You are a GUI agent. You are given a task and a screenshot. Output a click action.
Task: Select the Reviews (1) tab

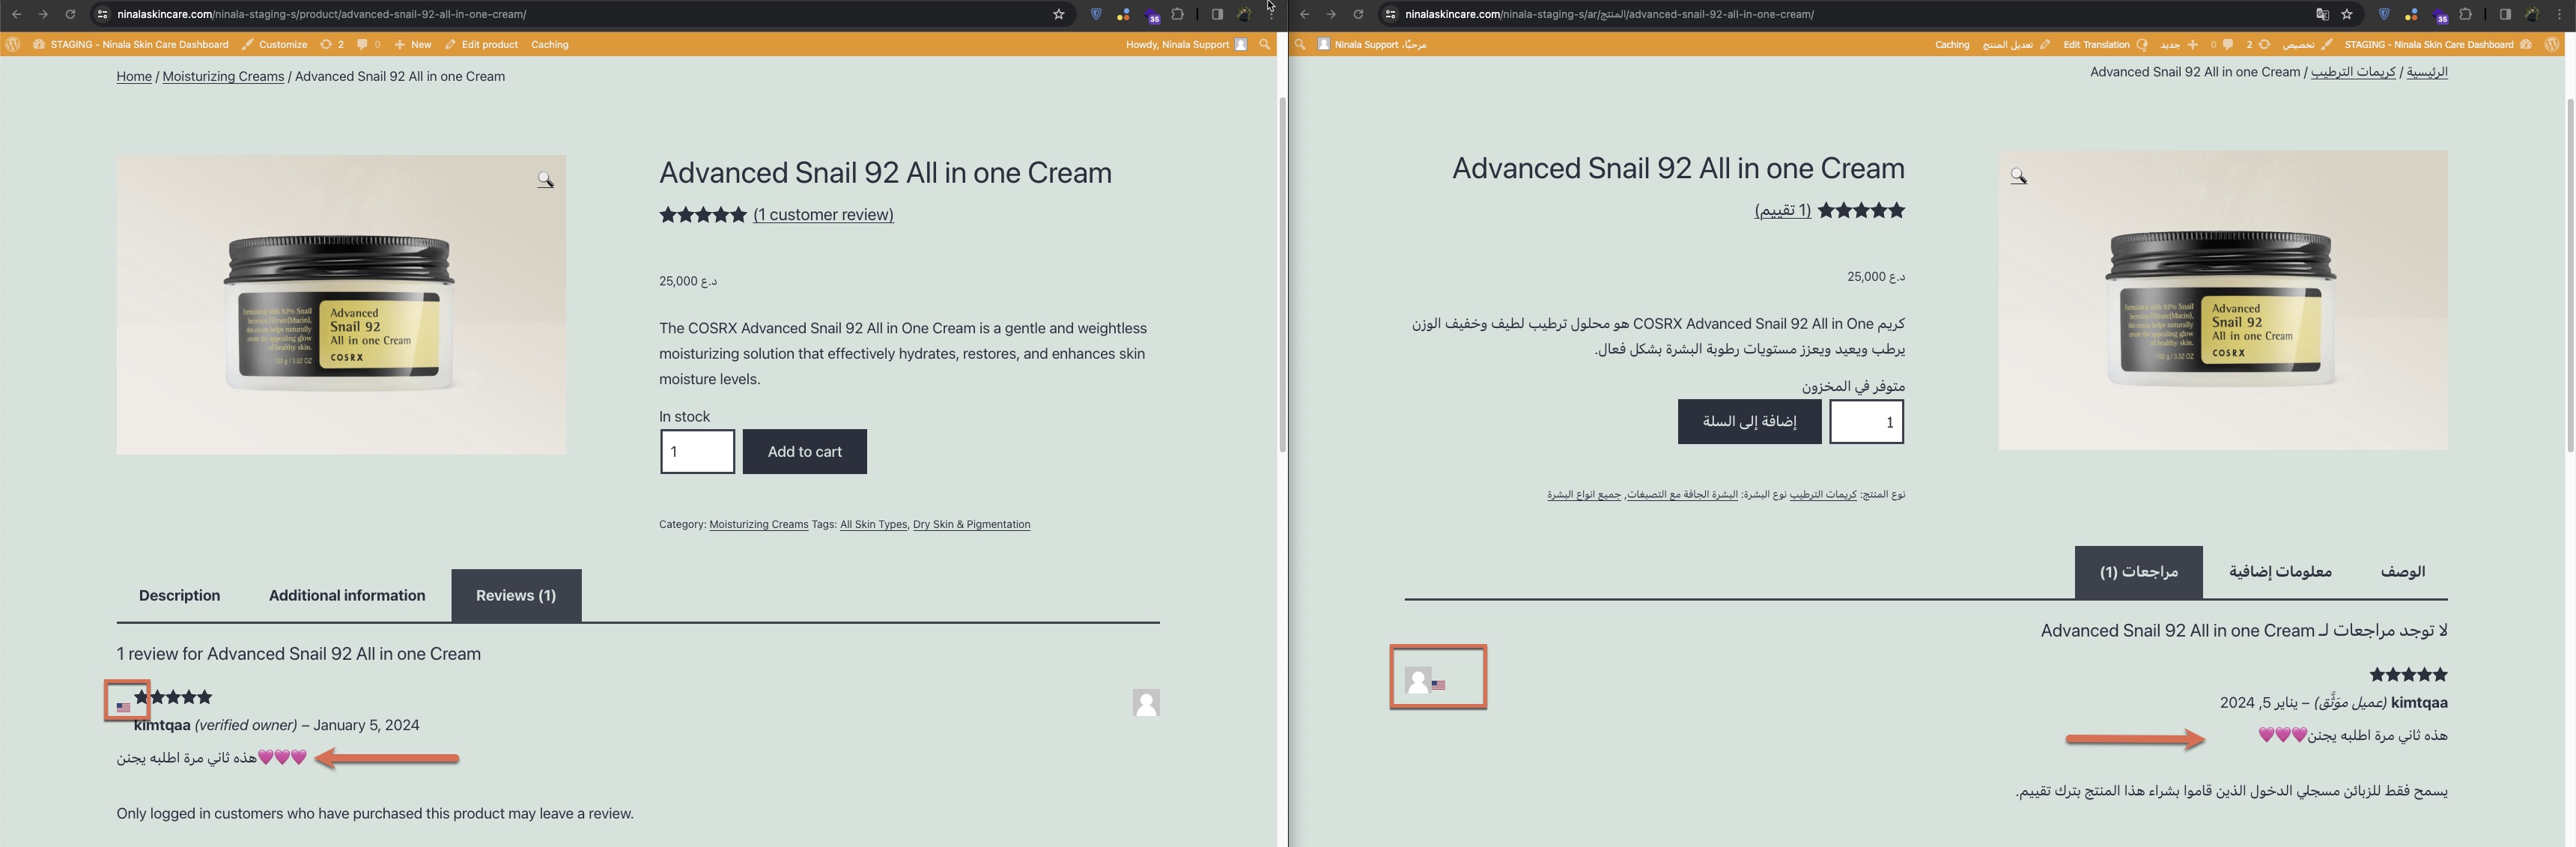(x=516, y=595)
